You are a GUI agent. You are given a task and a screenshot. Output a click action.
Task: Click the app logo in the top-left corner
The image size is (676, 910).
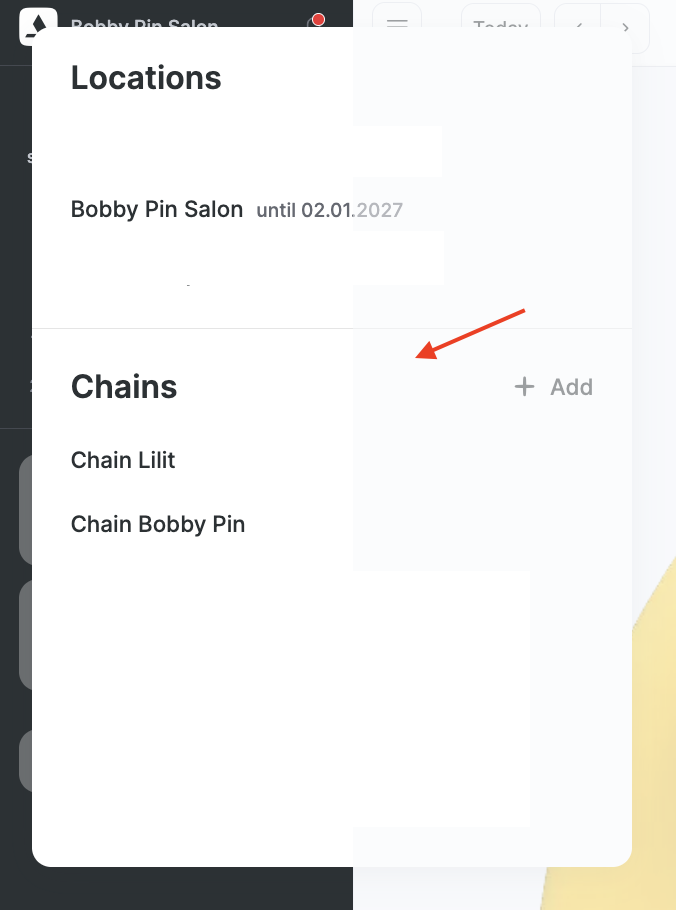tap(37, 23)
